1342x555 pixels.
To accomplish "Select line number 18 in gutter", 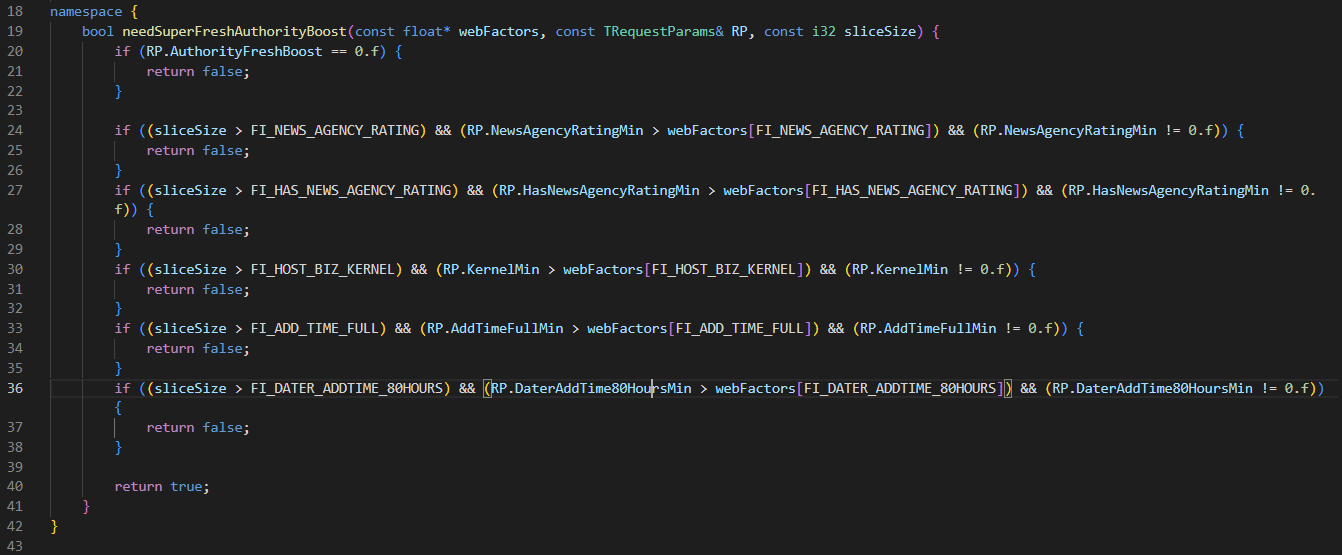I will click(15, 12).
